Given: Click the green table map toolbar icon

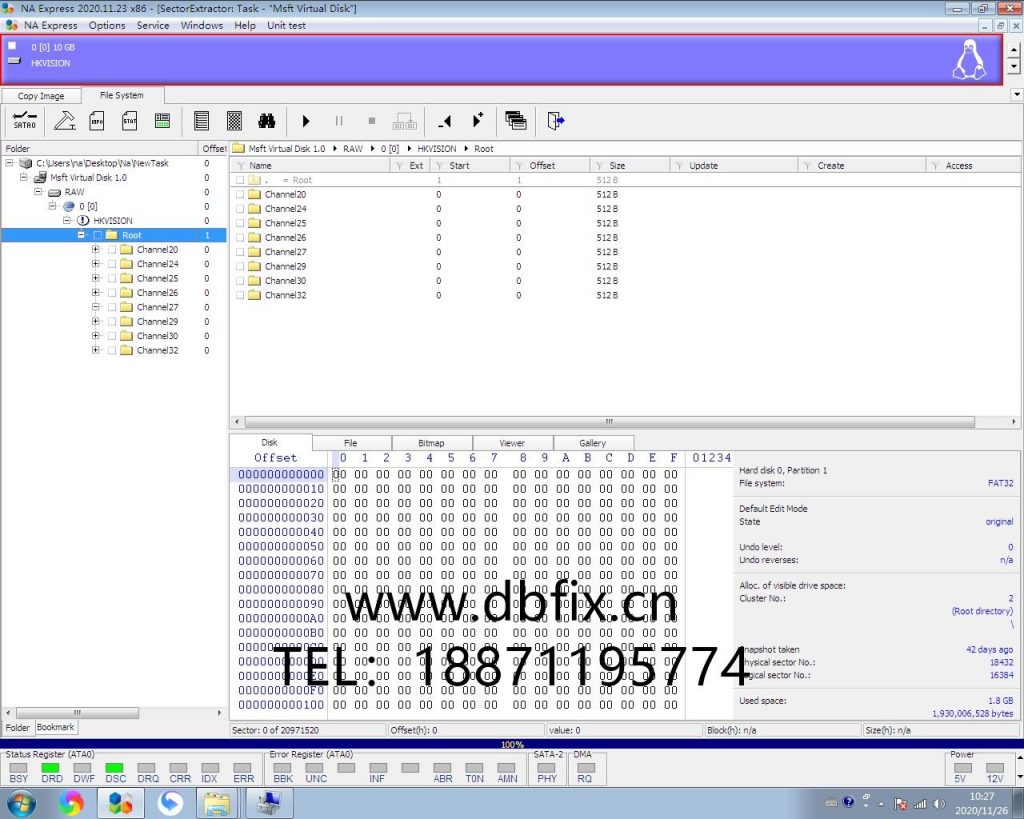Looking at the screenshot, I should click(x=162, y=121).
